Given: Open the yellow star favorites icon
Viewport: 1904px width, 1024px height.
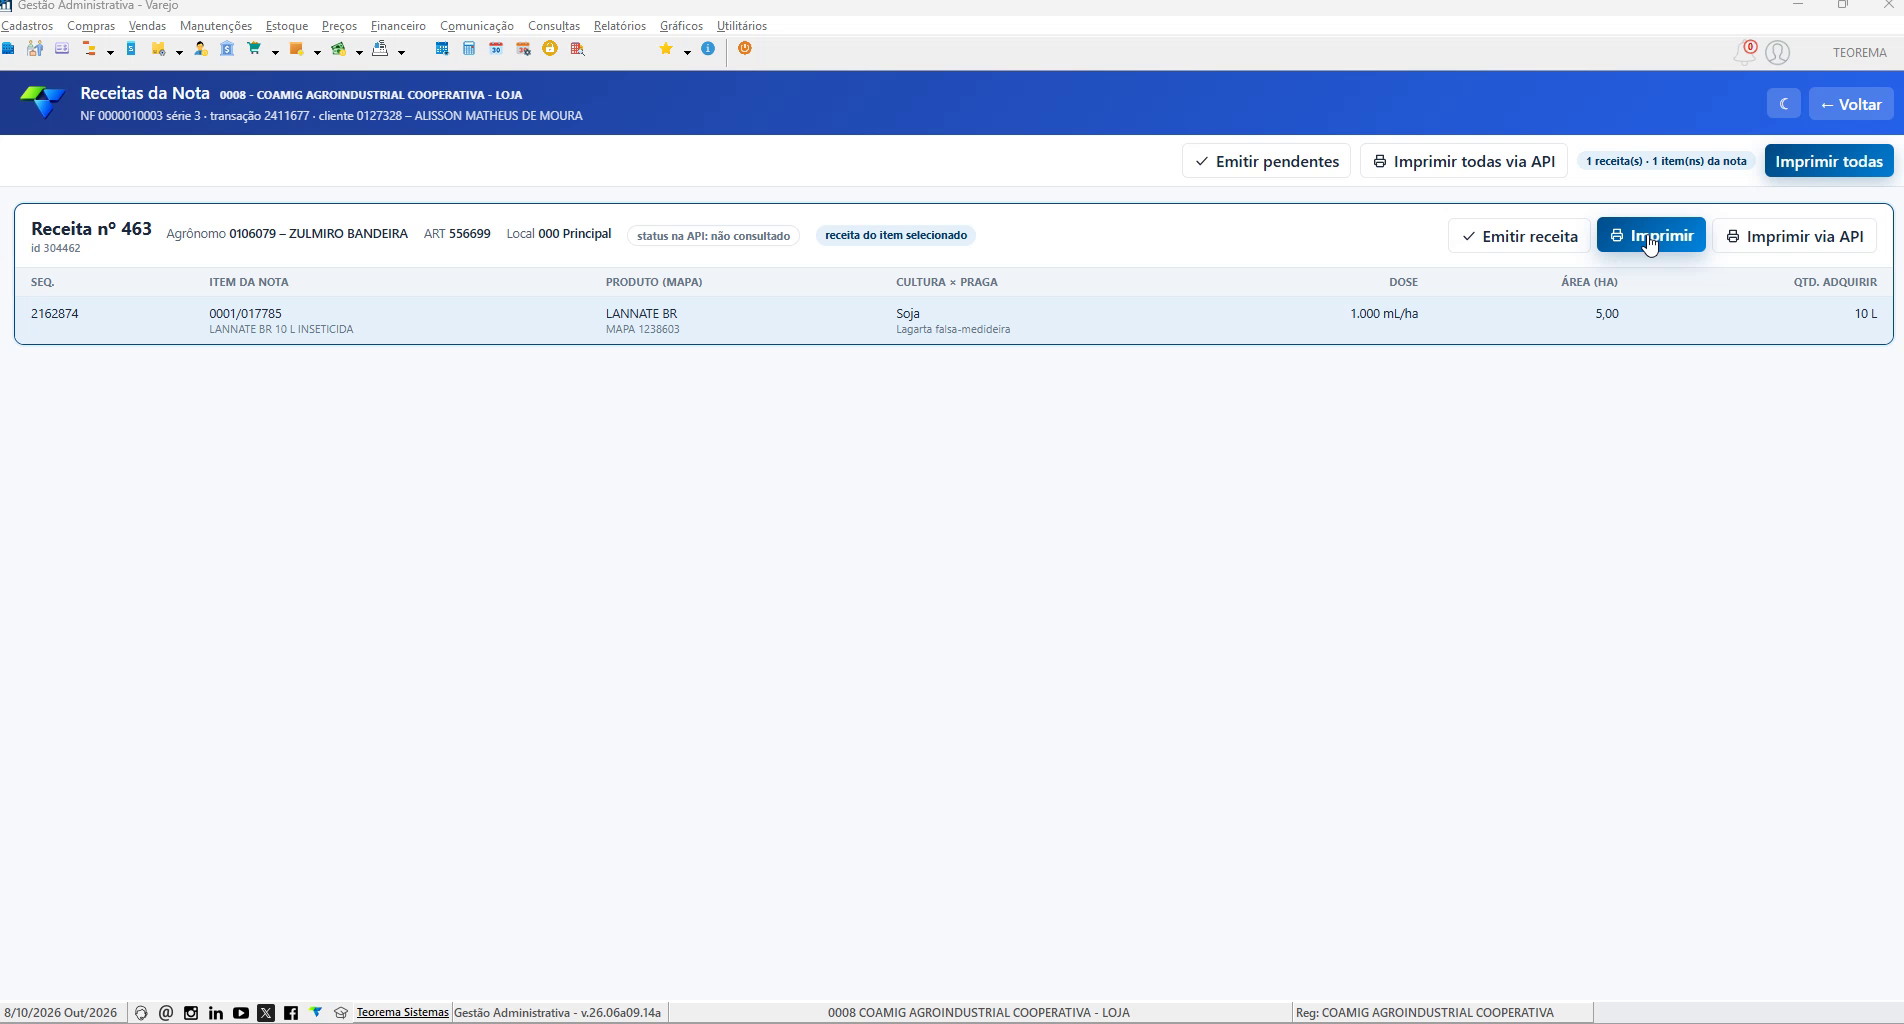Looking at the screenshot, I should [x=666, y=49].
